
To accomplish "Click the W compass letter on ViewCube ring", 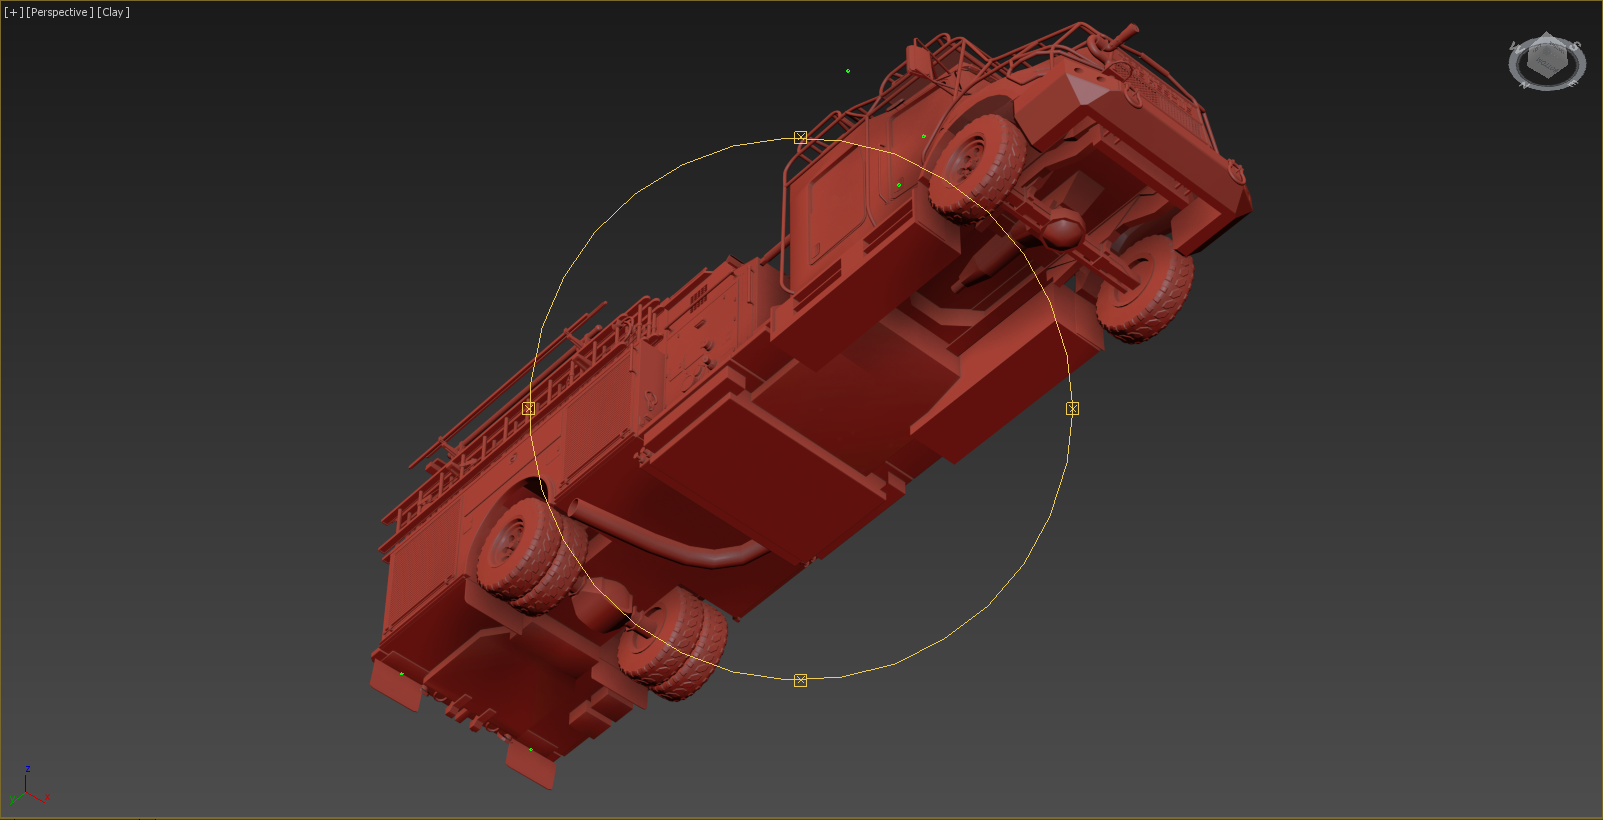I will tap(1516, 47).
